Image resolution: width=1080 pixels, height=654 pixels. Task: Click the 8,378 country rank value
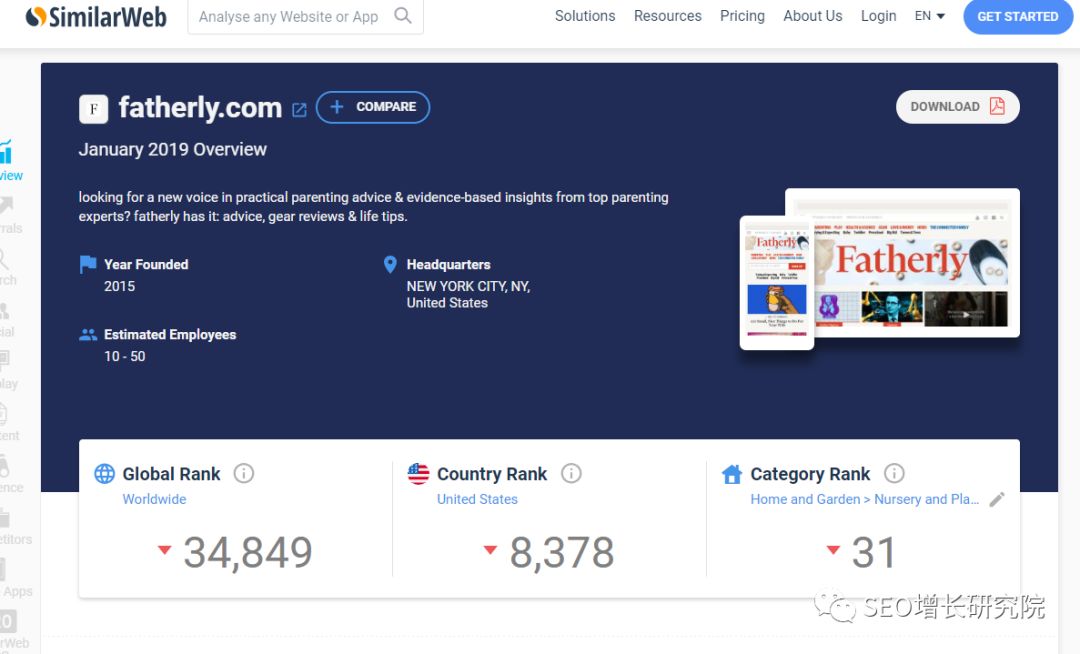(x=561, y=552)
